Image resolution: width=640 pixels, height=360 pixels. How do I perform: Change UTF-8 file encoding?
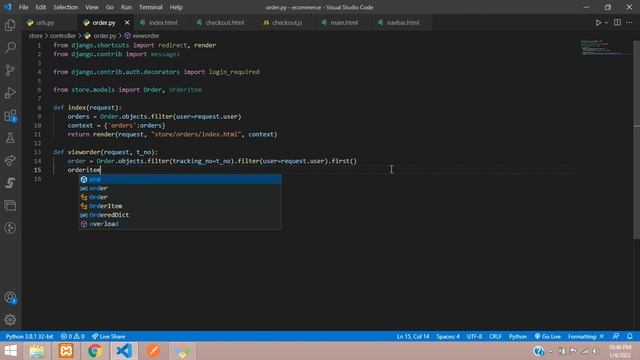tap(474, 336)
